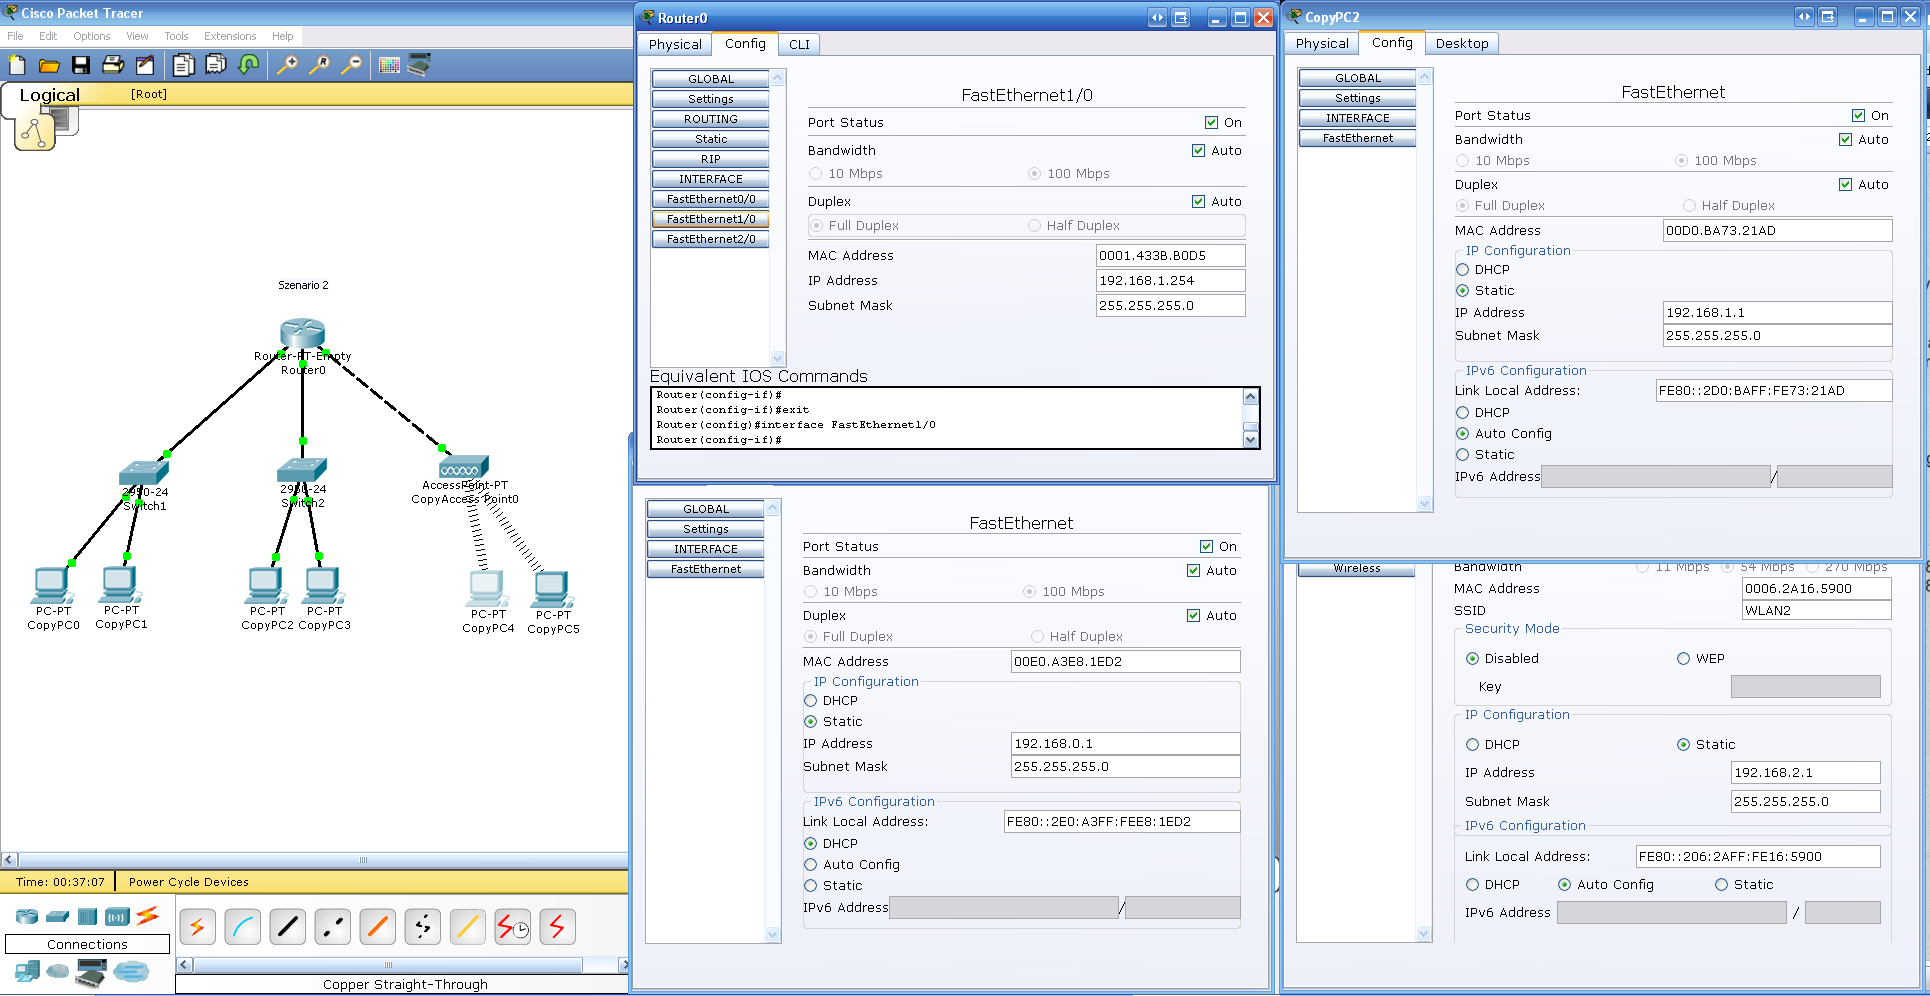
Task: Click the Logical workspace tab
Action: 49,95
